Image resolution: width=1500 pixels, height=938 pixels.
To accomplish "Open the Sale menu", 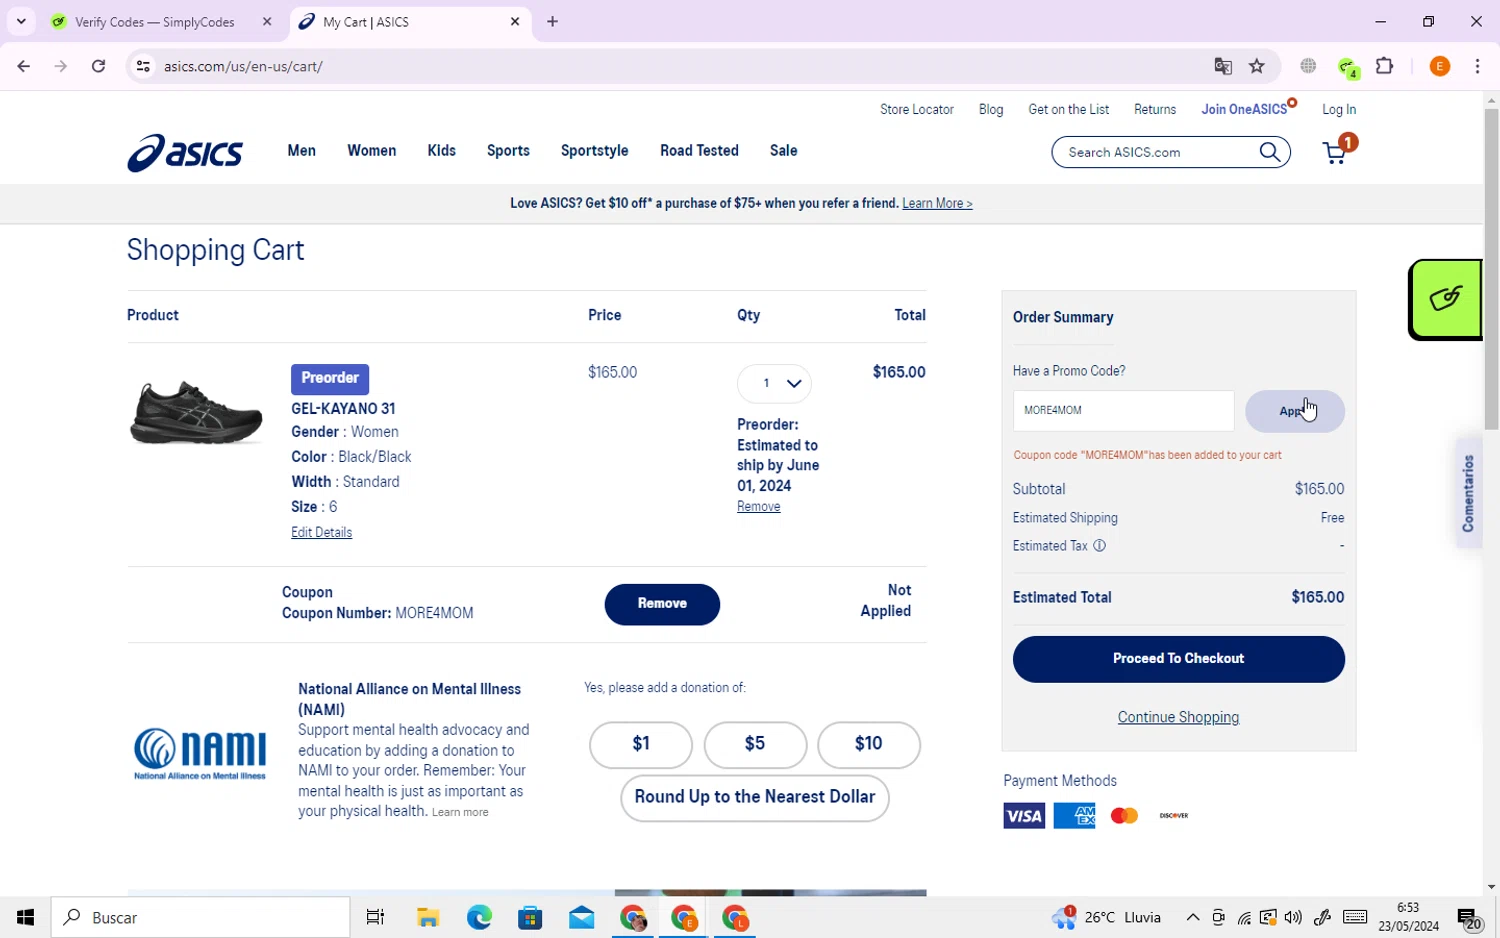I will pyautogui.click(x=784, y=151).
